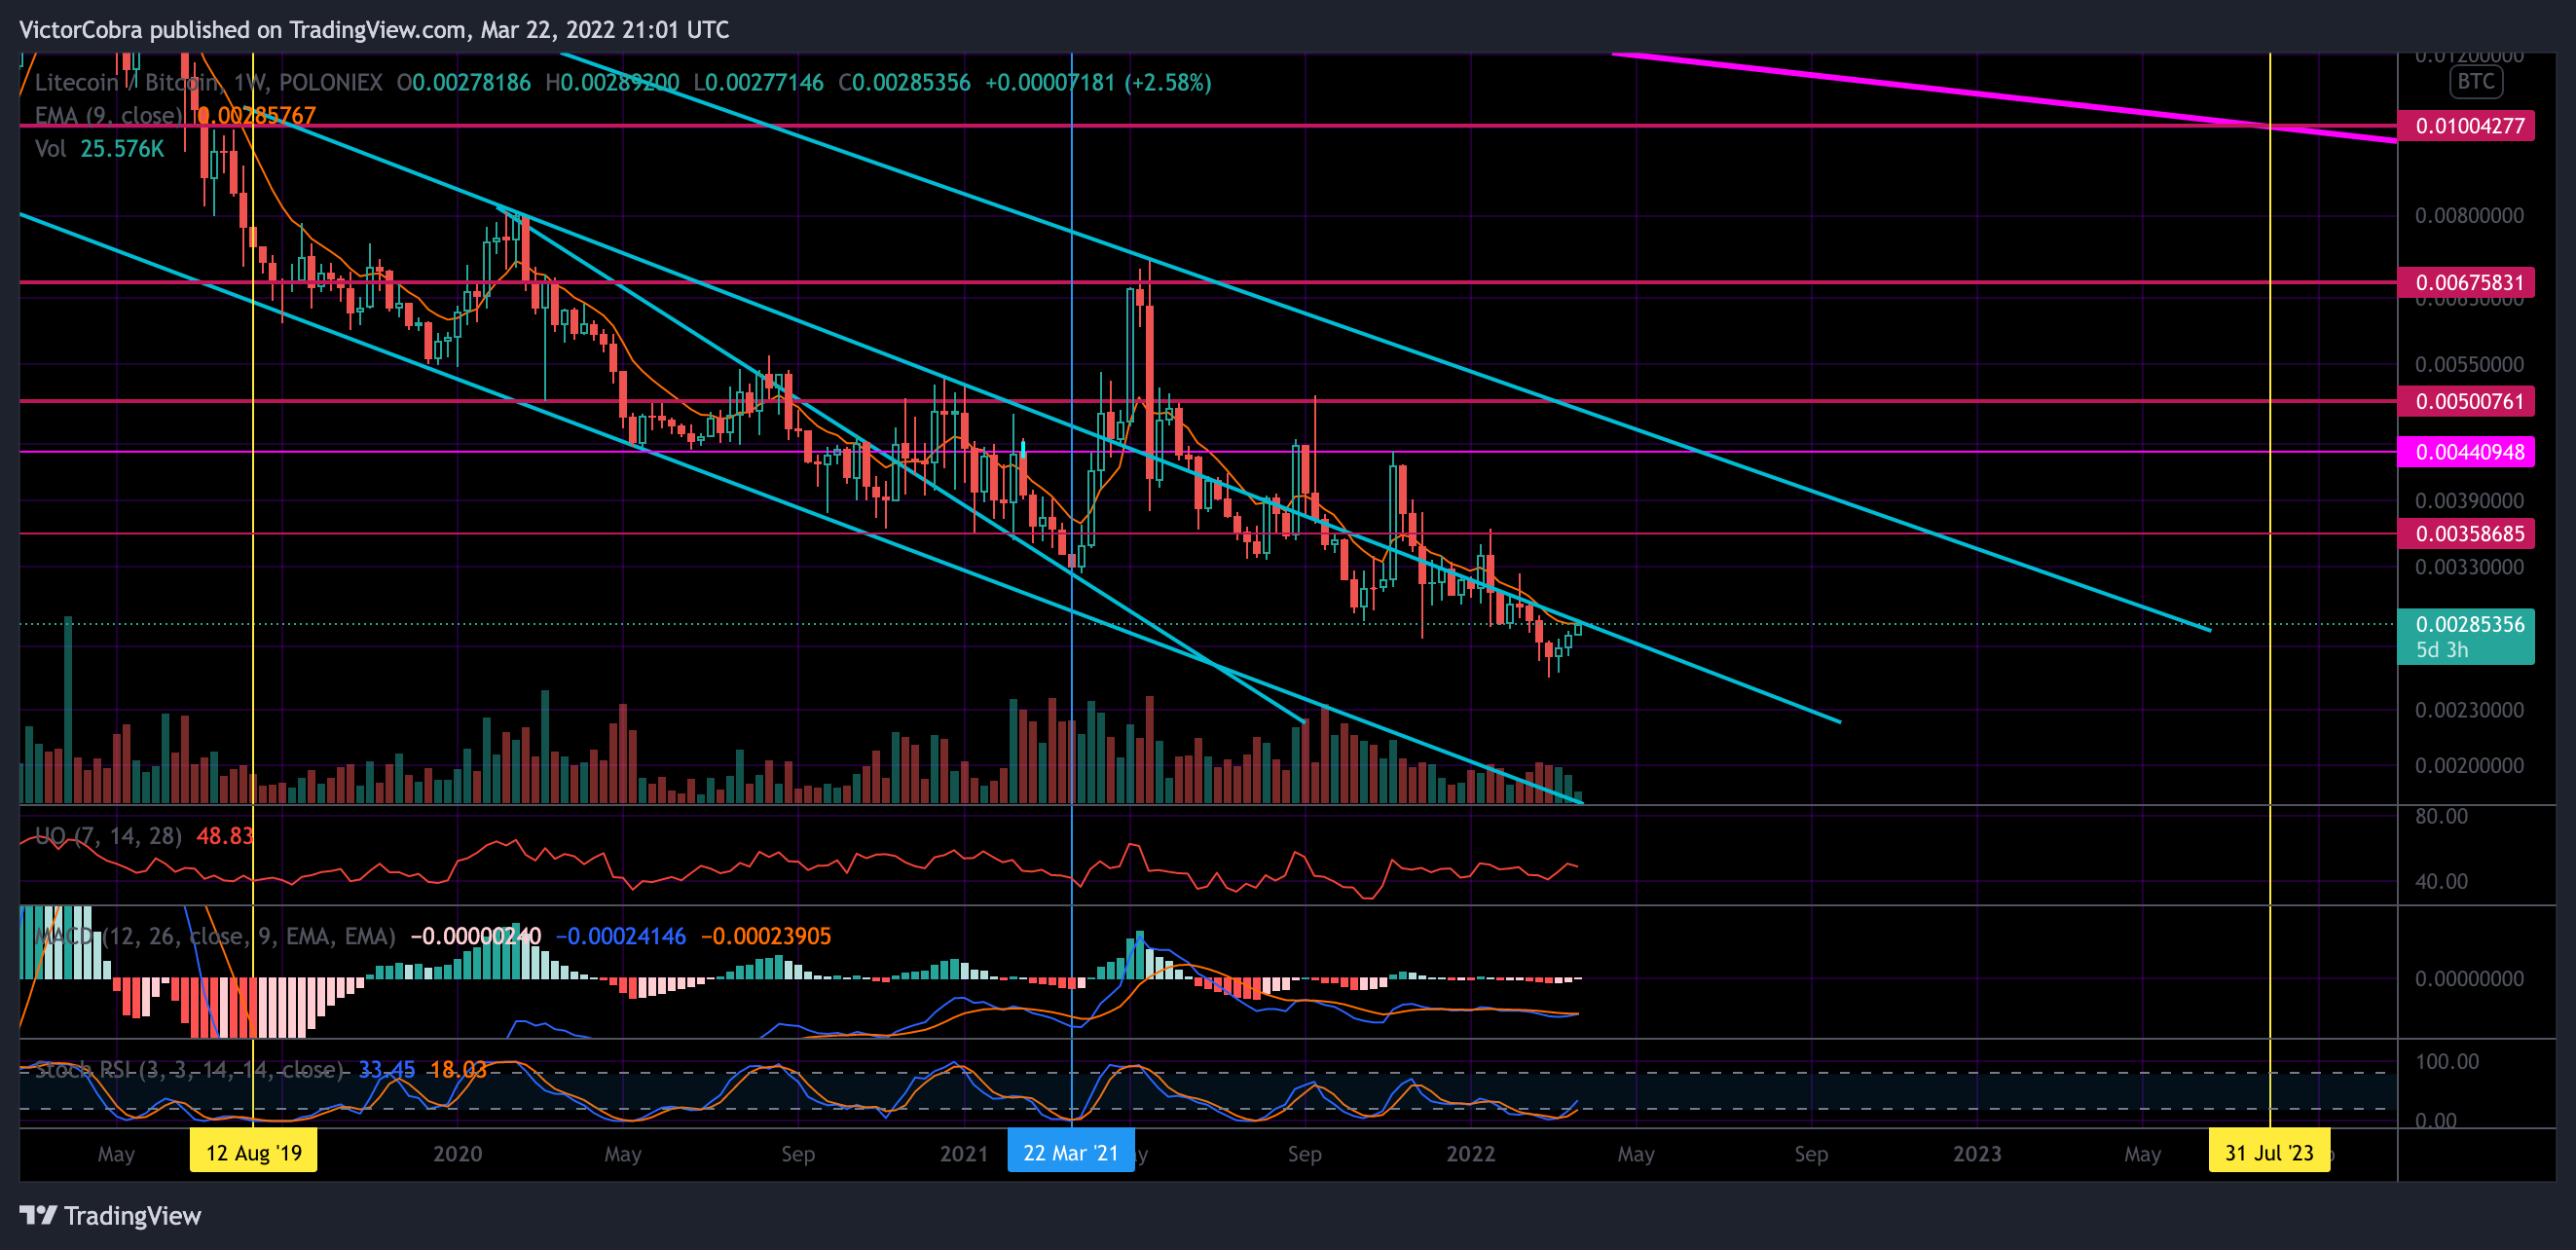
Task: Select the 12 Aug '19 date marker
Action: coord(253,1152)
